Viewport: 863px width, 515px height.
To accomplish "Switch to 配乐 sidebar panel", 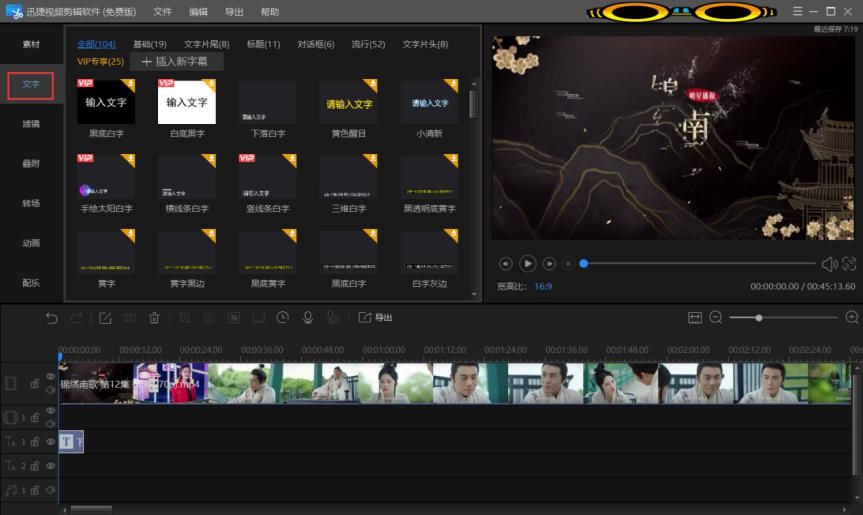I will [x=31, y=283].
